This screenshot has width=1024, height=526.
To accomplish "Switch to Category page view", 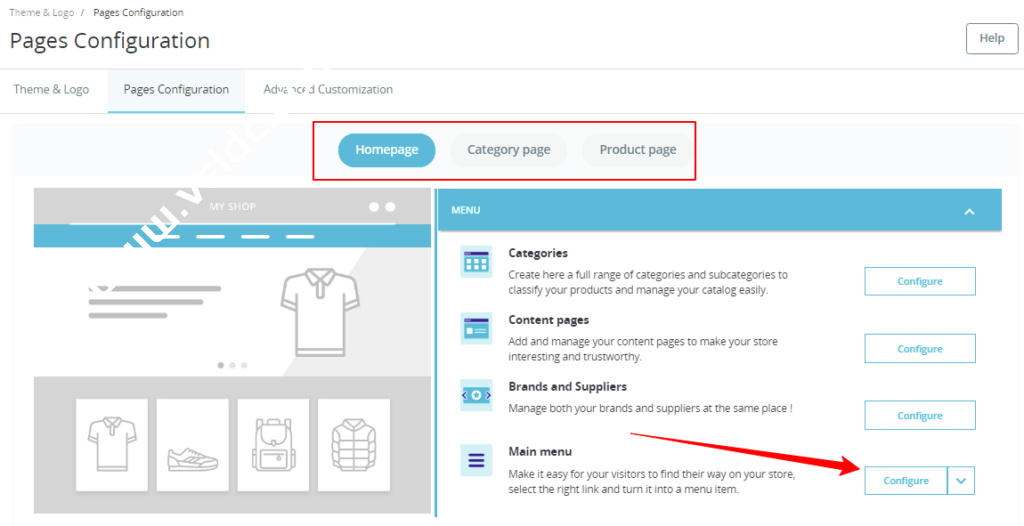I will coord(508,150).
